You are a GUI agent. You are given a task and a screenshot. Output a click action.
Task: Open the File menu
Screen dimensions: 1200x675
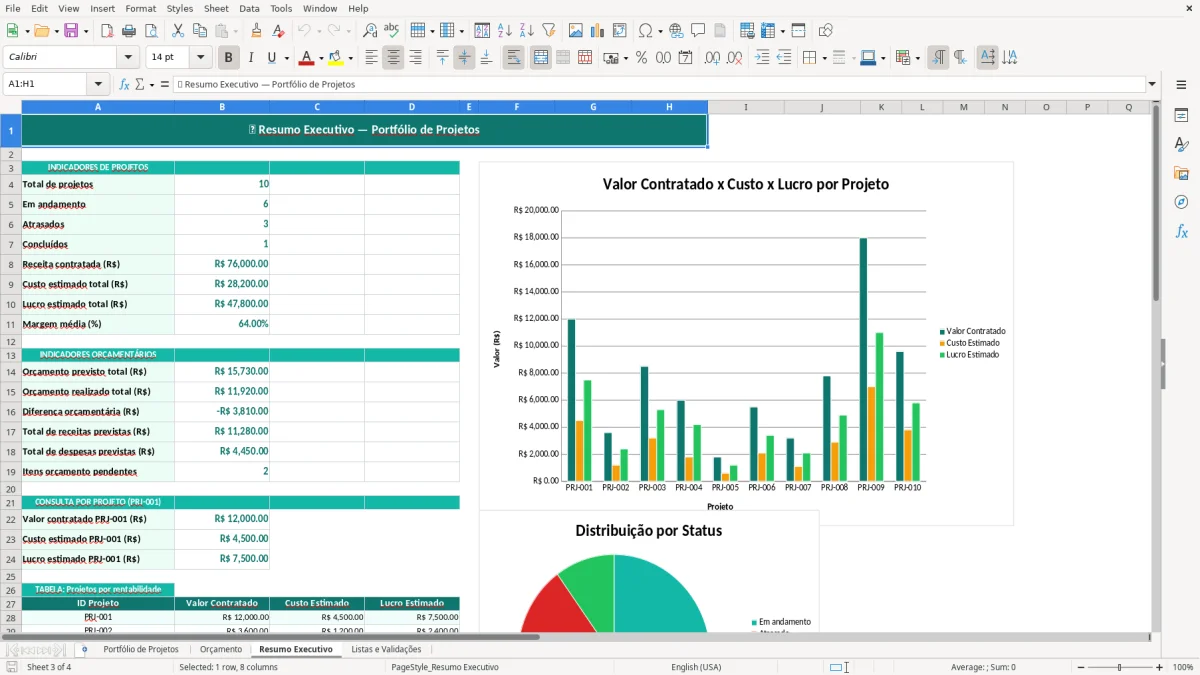click(x=12, y=8)
